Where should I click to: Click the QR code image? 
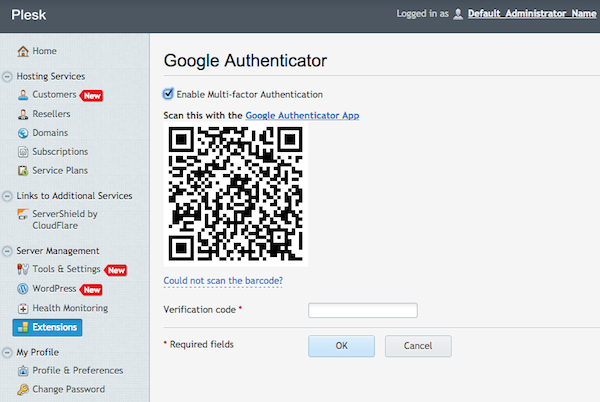tap(236, 194)
